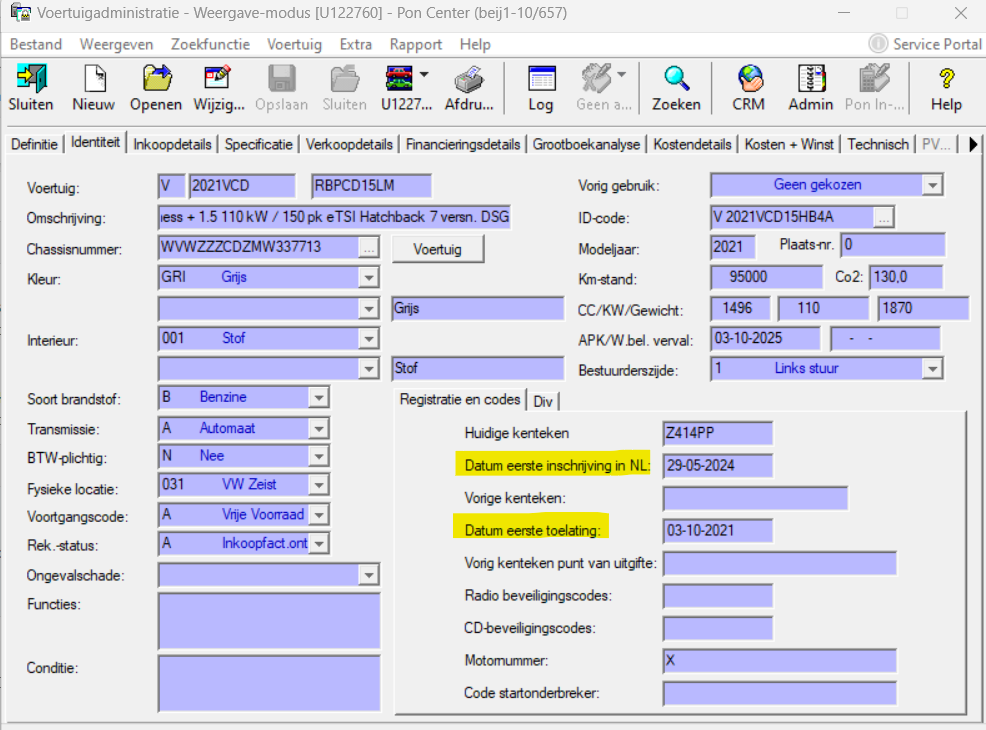
Task: Create new record with Nieuw icon
Action: pyautogui.click(x=94, y=79)
